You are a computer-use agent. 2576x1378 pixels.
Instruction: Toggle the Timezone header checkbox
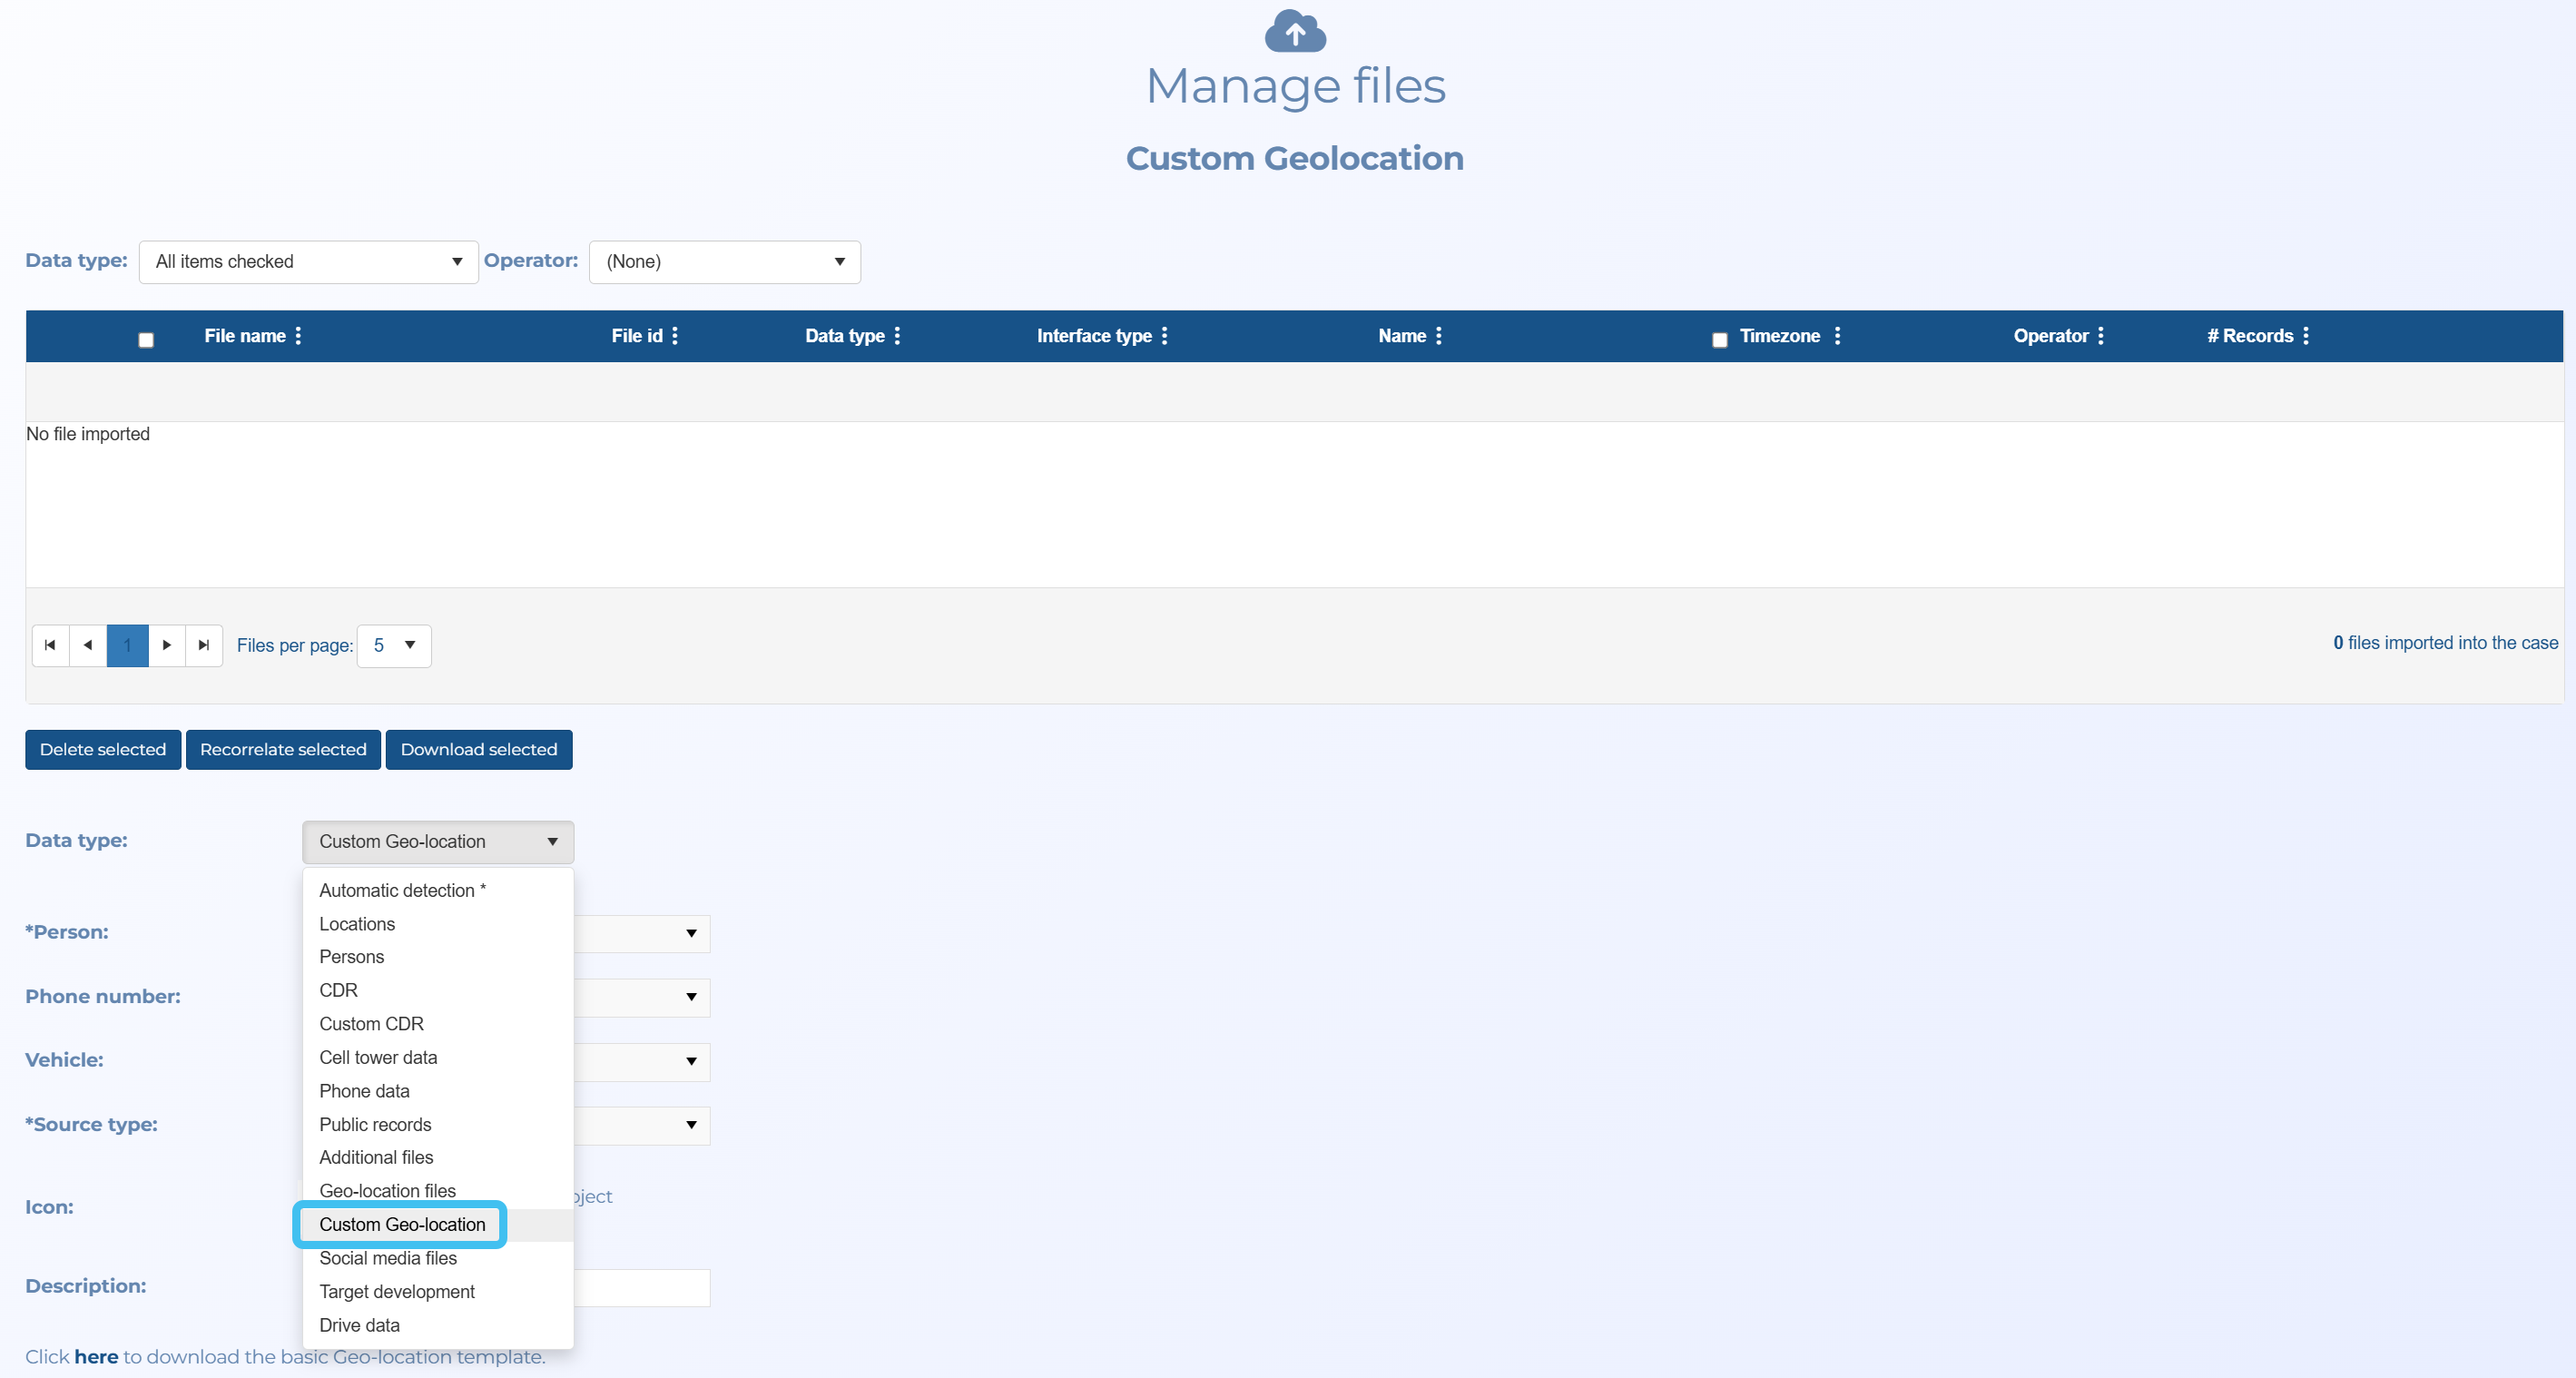[1719, 340]
